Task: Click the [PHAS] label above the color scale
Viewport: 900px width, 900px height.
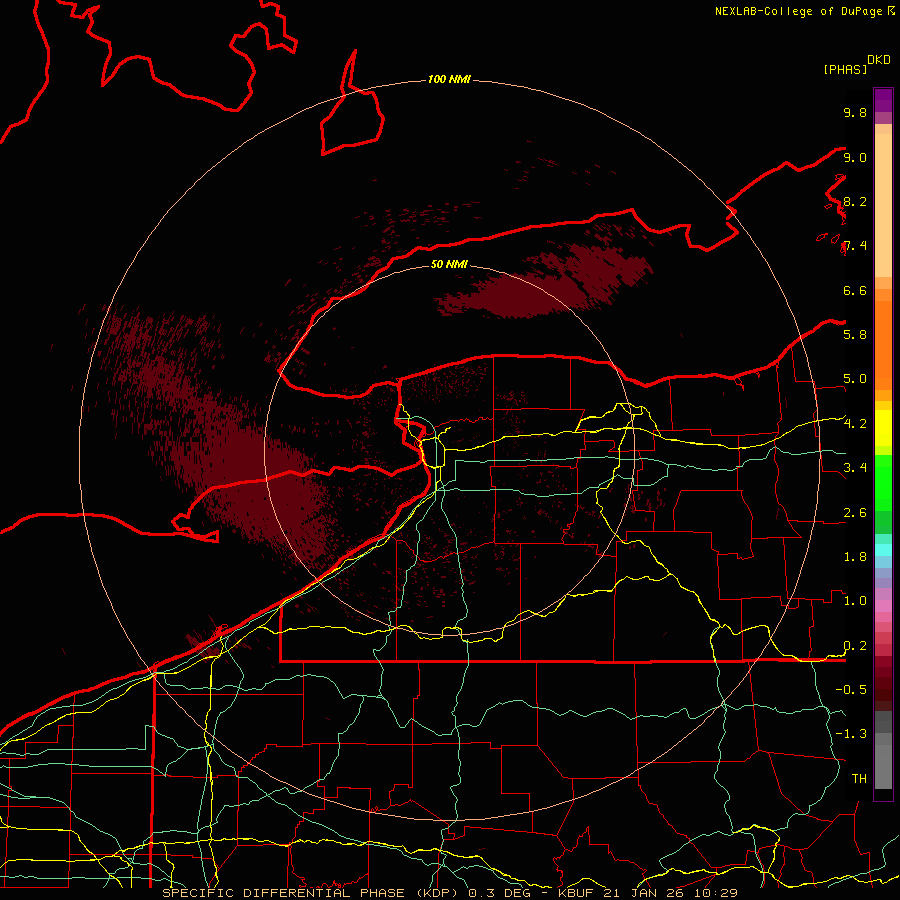Action: pyautogui.click(x=845, y=69)
